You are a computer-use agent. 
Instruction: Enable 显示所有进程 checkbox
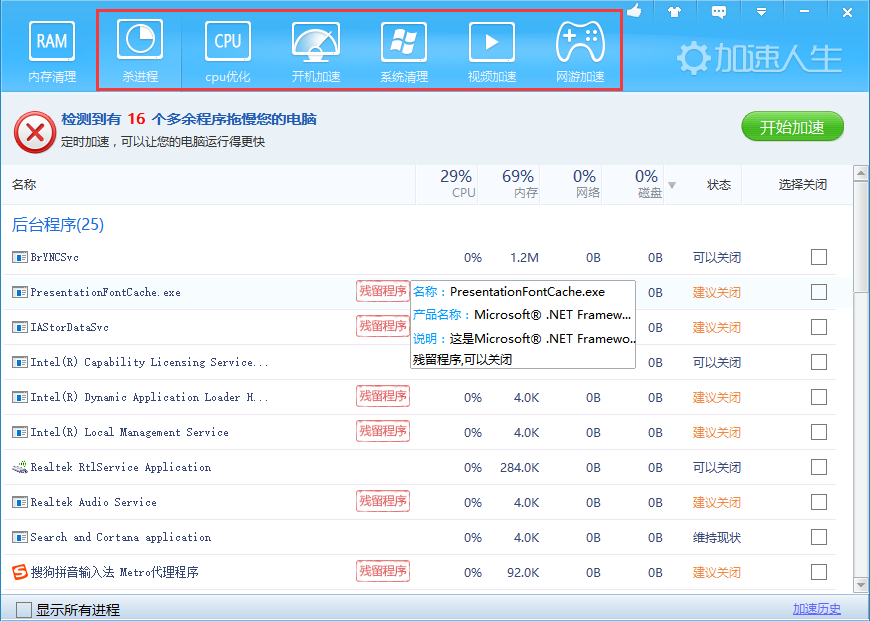coord(24,609)
